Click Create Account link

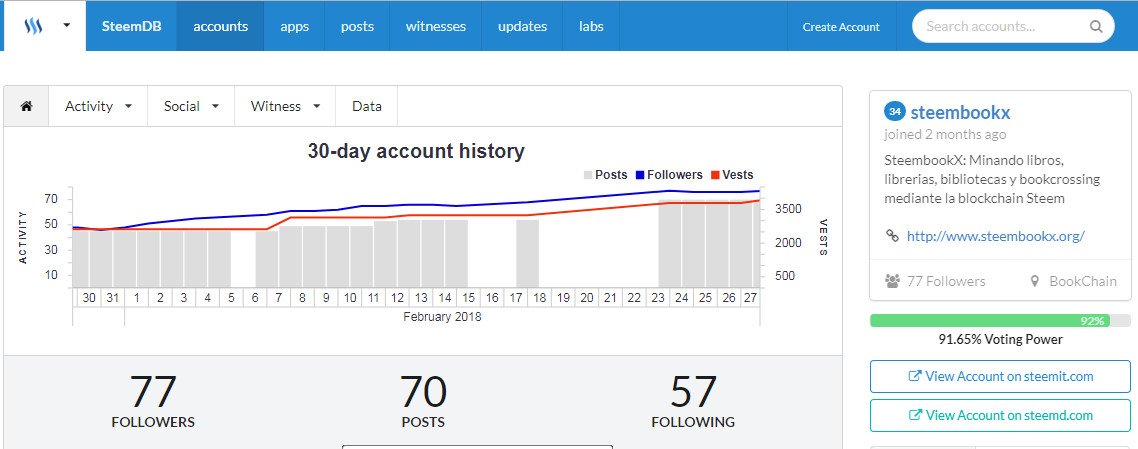(841, 27)
